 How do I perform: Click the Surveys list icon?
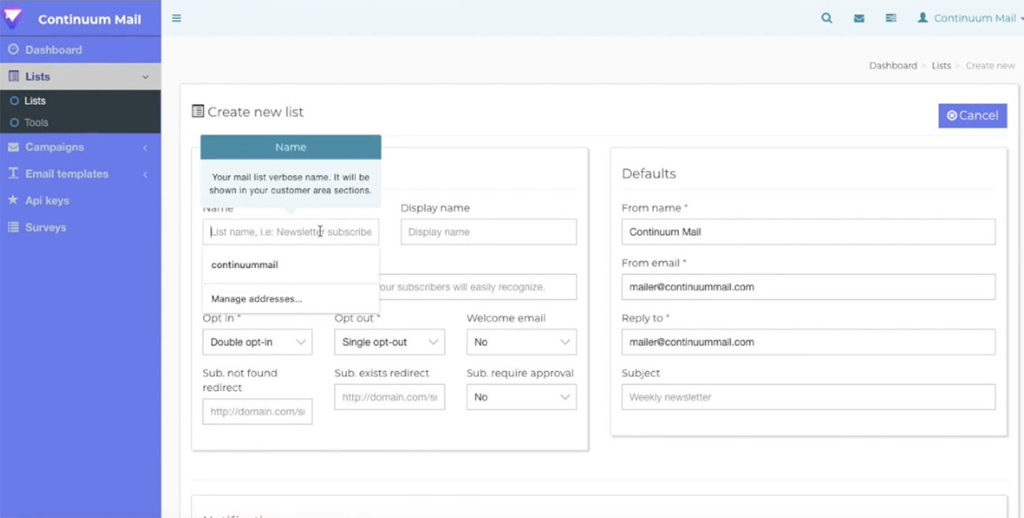13,227
